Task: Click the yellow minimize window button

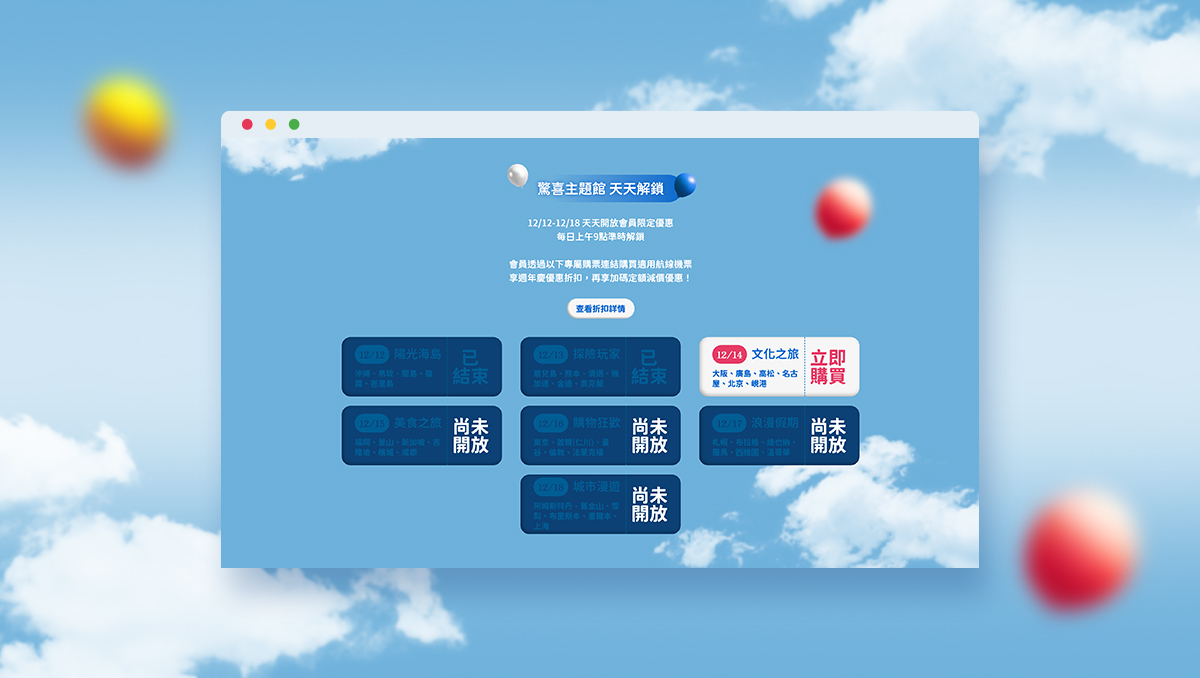Action: pyautogui.click(x=270, y=124)
